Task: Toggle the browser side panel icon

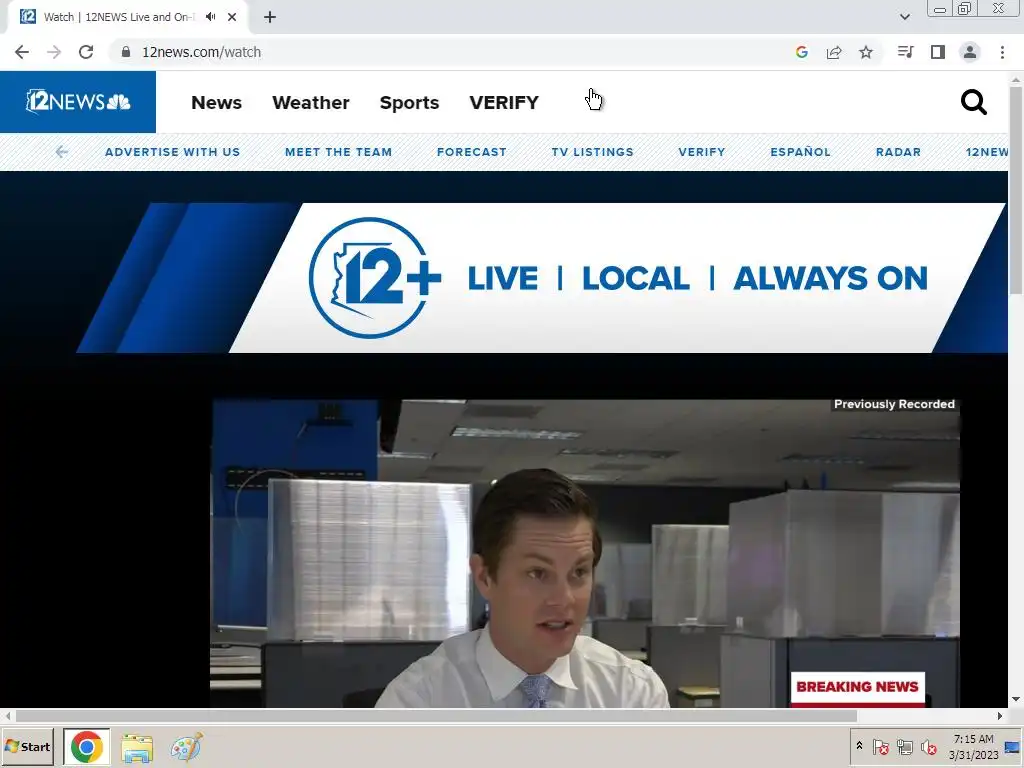Action: point(938,52)
